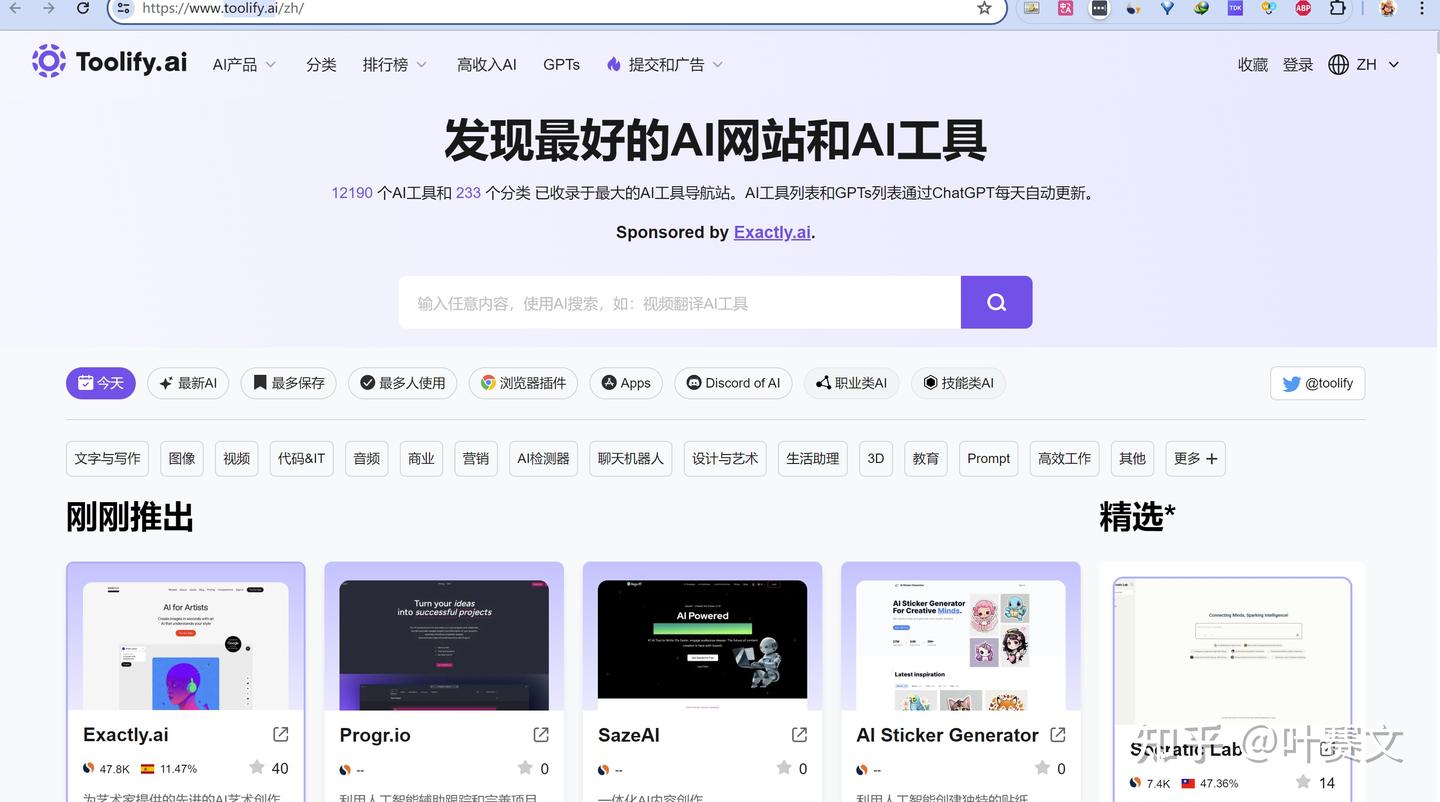The height and width of the screenshot is (802, 1440).
Task: Open GPTs in navigation
Action: click(x=561, y=64)
